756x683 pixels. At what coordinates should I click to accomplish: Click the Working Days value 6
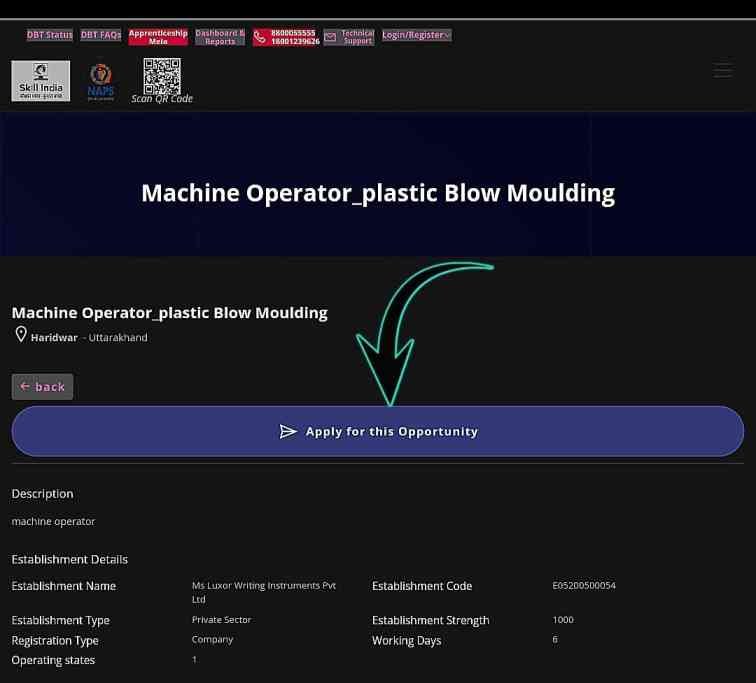(x=555, y=640)
